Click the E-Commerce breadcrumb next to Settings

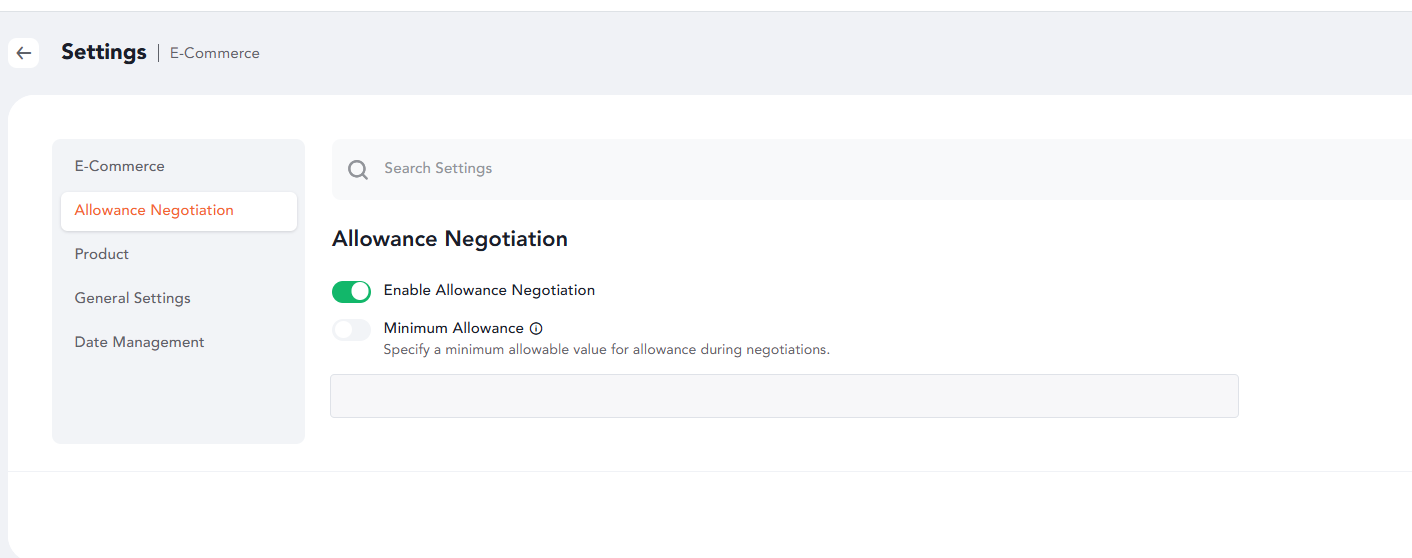215,53
